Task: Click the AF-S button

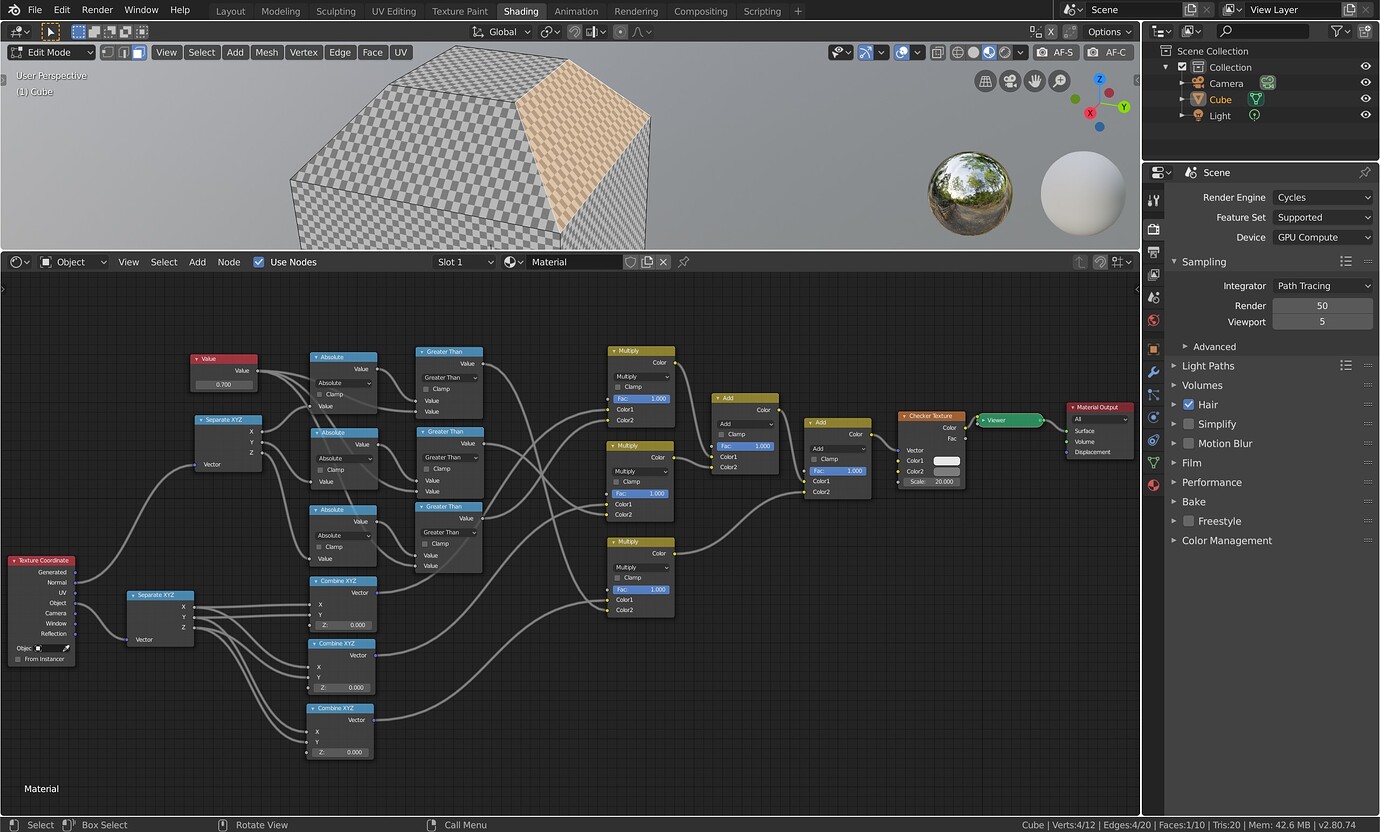Action: tap(1056, 52)
